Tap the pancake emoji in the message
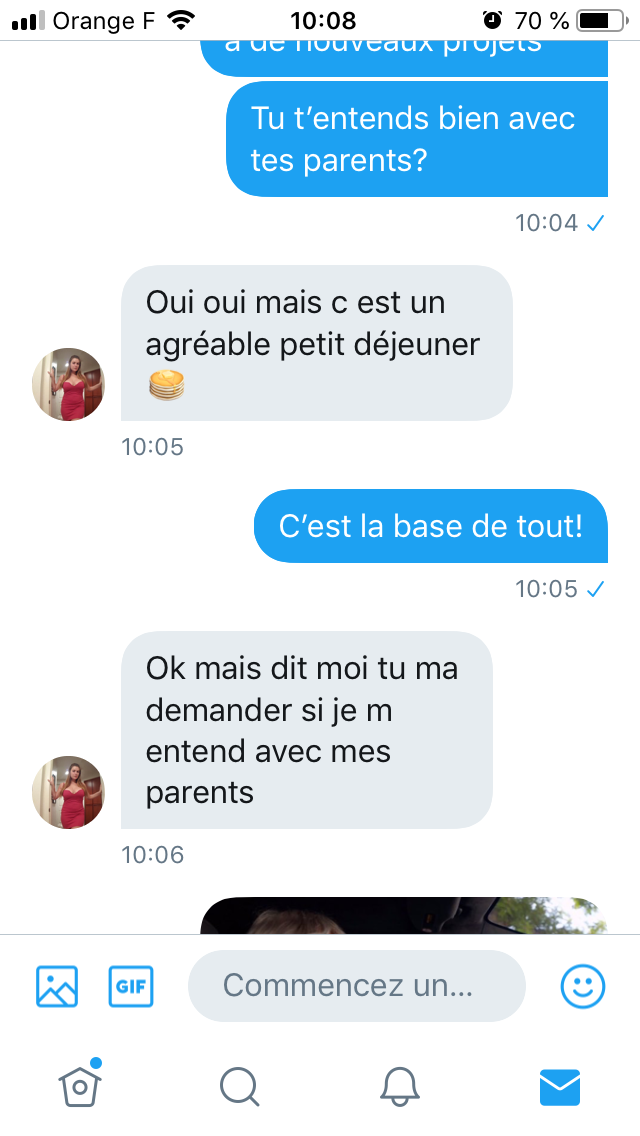The image size is (640, 1136). coord(167,385)
